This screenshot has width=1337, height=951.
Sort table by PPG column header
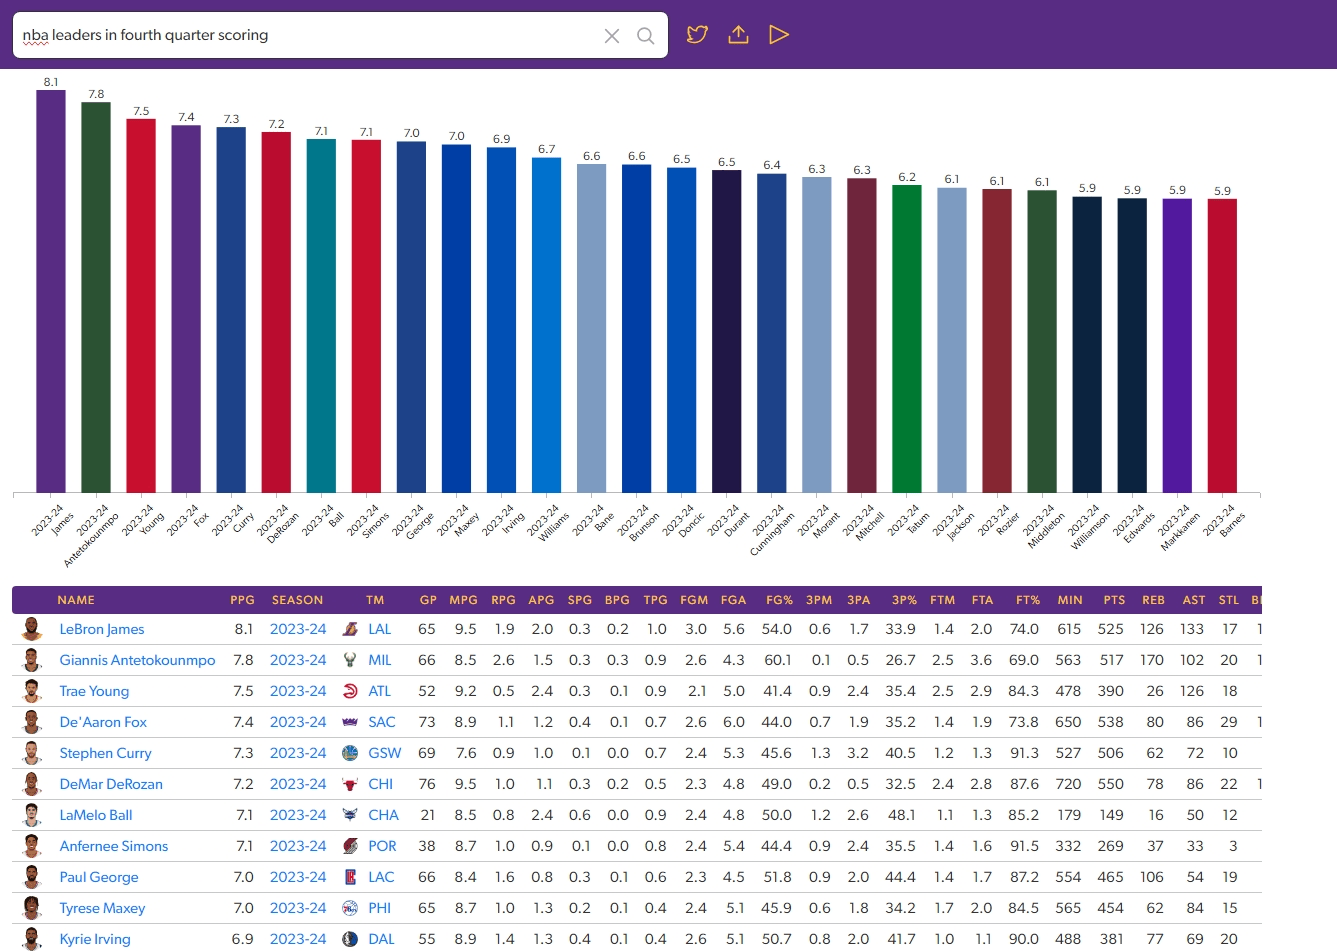242,600
